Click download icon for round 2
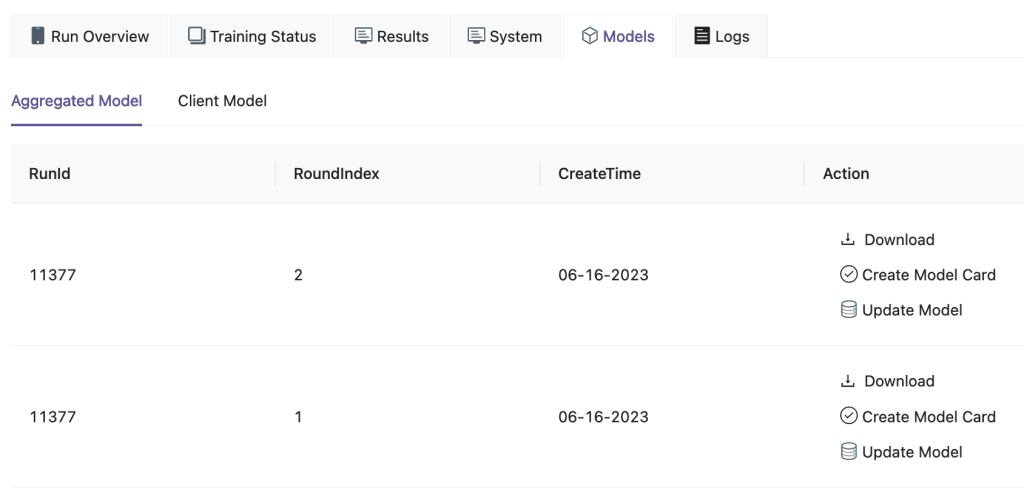Viewport: 1024px width, 489px height. (848, 240)
